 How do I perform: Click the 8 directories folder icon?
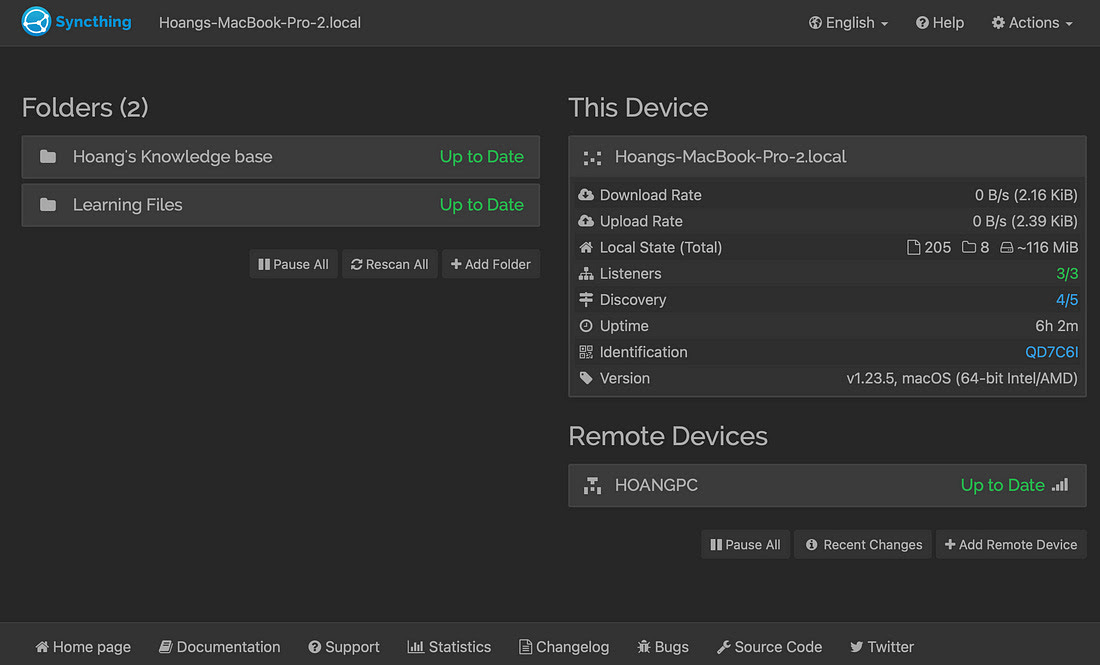969,247
